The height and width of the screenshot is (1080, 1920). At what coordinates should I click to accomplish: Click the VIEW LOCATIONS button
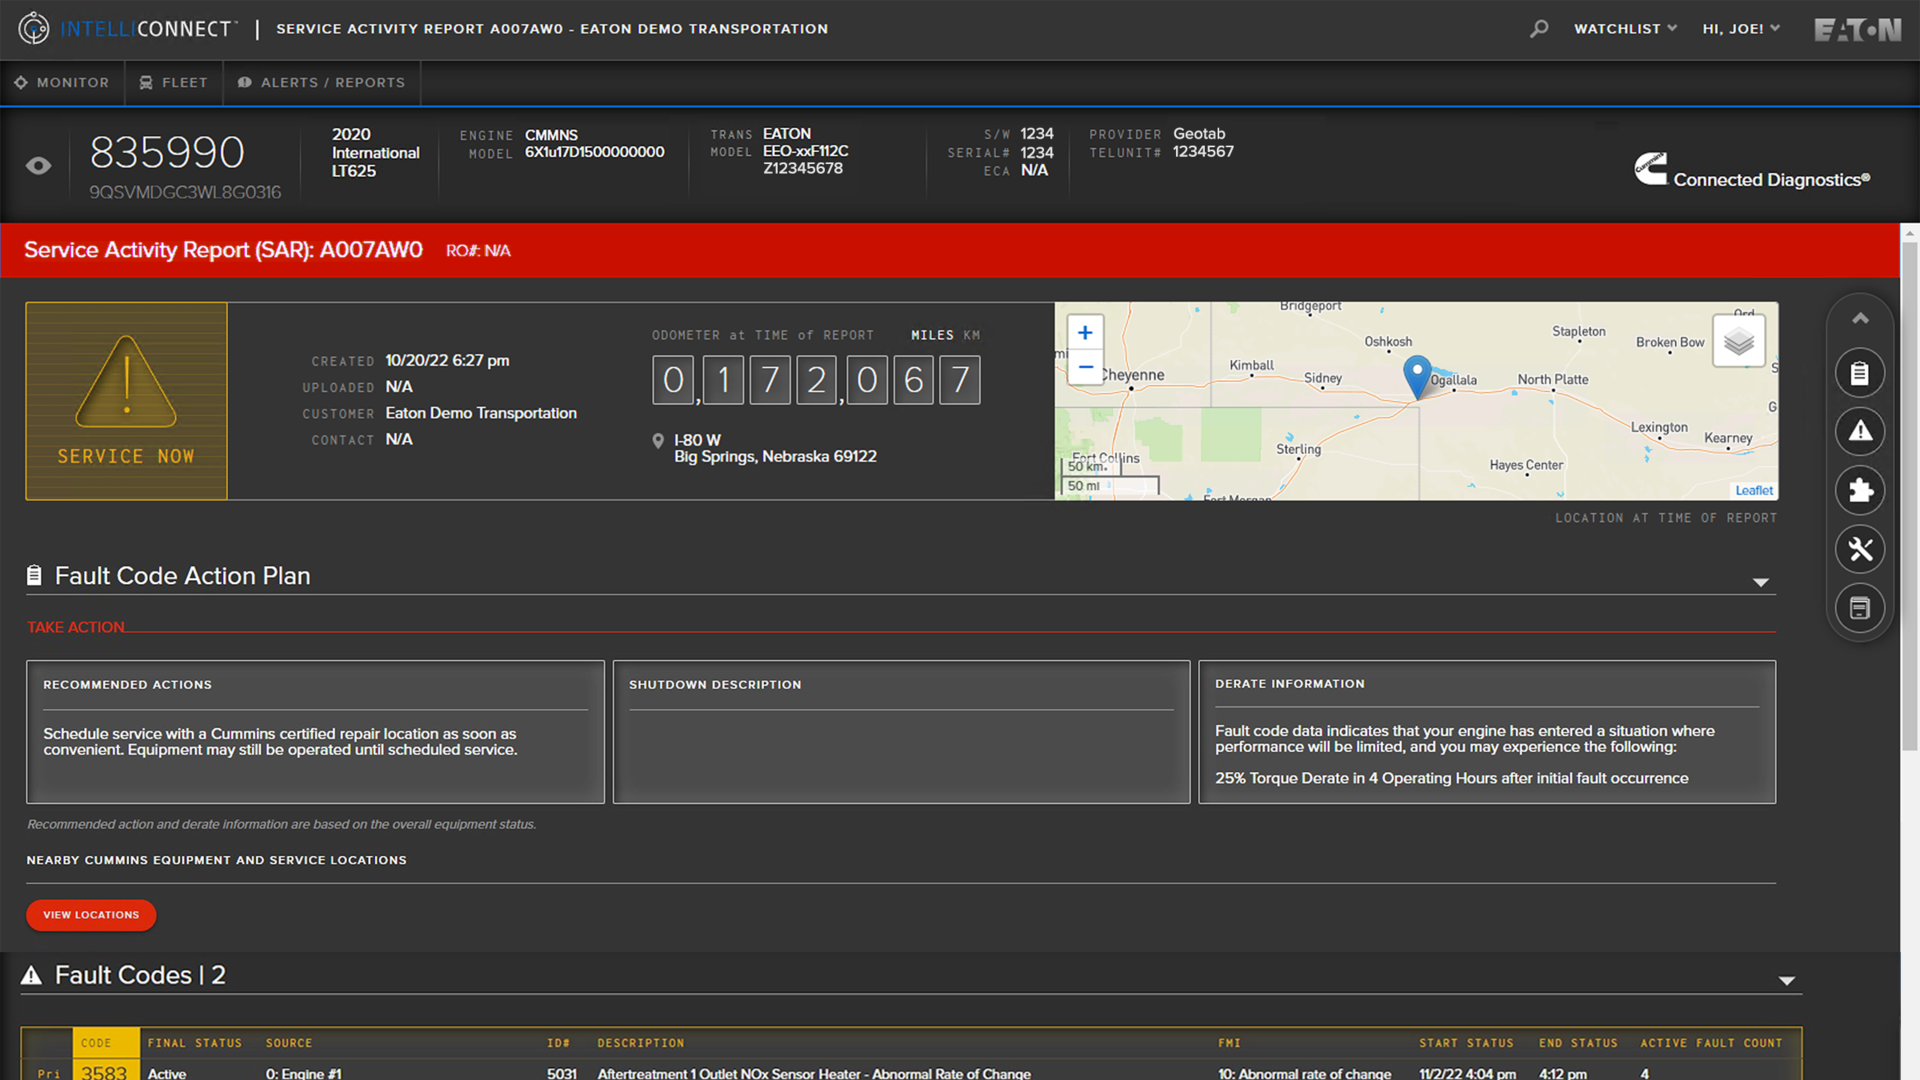[x=91, y=914]
